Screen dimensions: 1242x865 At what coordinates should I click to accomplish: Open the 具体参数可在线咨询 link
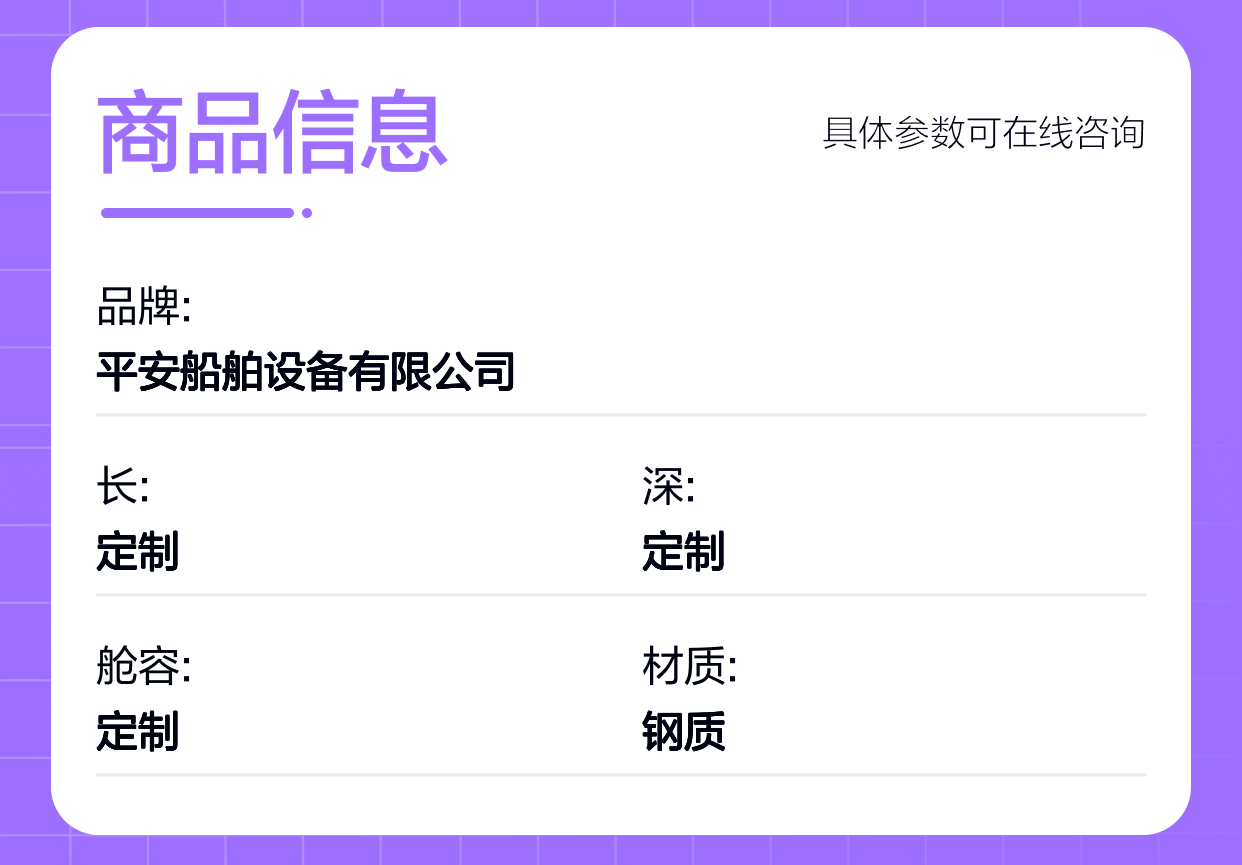coord(983,133)
